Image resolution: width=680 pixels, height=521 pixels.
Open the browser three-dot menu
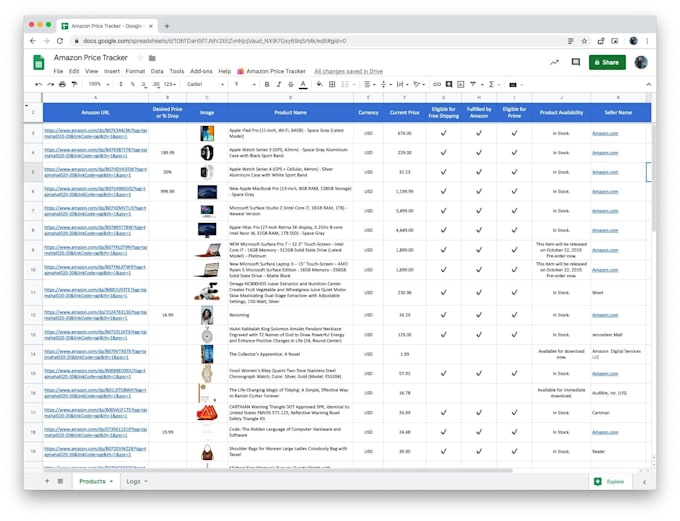coord(647,41)
